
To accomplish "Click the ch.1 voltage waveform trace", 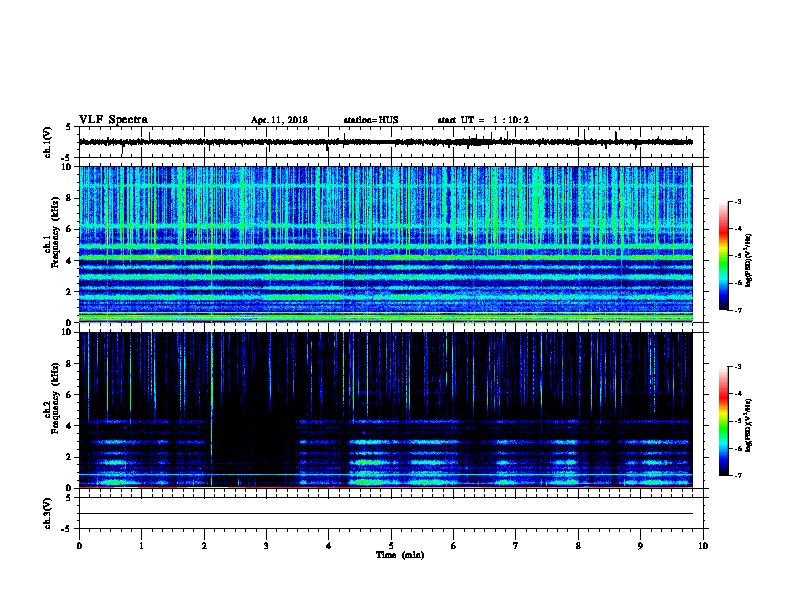I will pyautogui.click(x=386, y=142).
